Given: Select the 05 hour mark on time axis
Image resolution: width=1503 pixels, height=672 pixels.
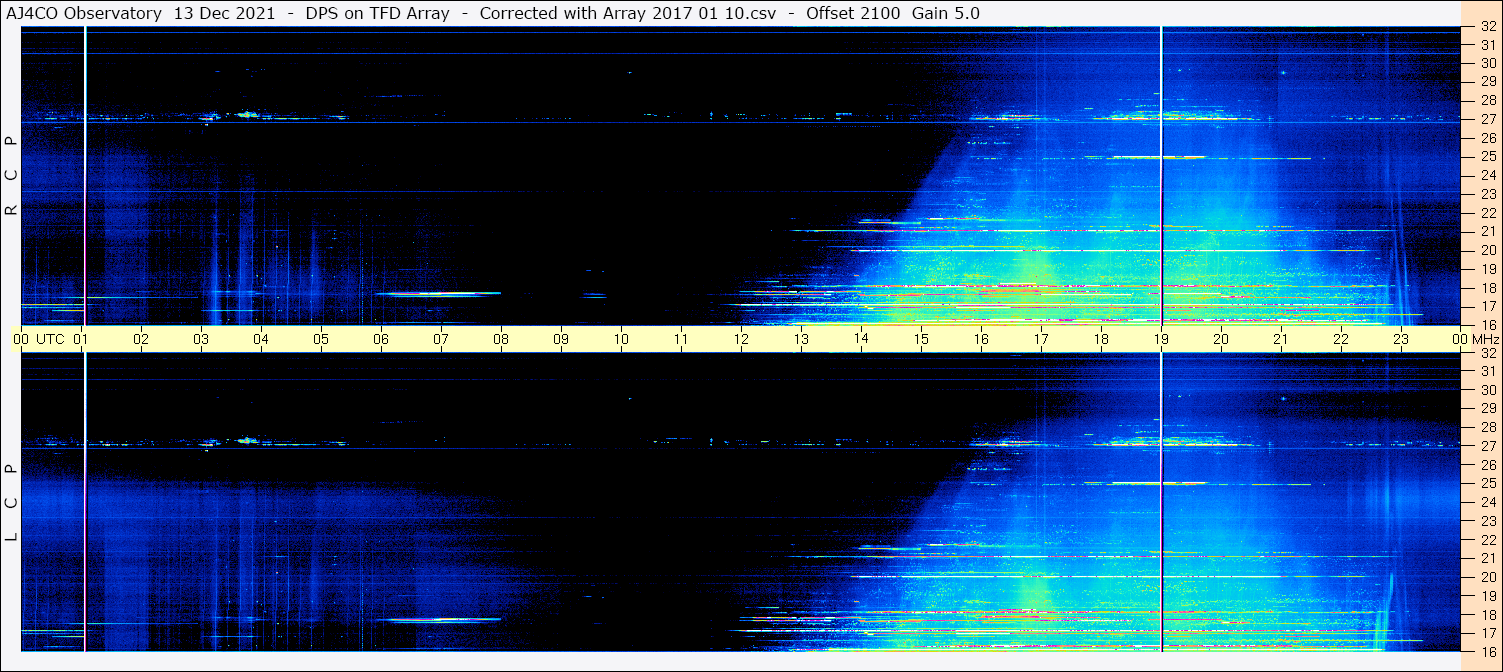Looking at the screenshot, I should tap(321, 339).
